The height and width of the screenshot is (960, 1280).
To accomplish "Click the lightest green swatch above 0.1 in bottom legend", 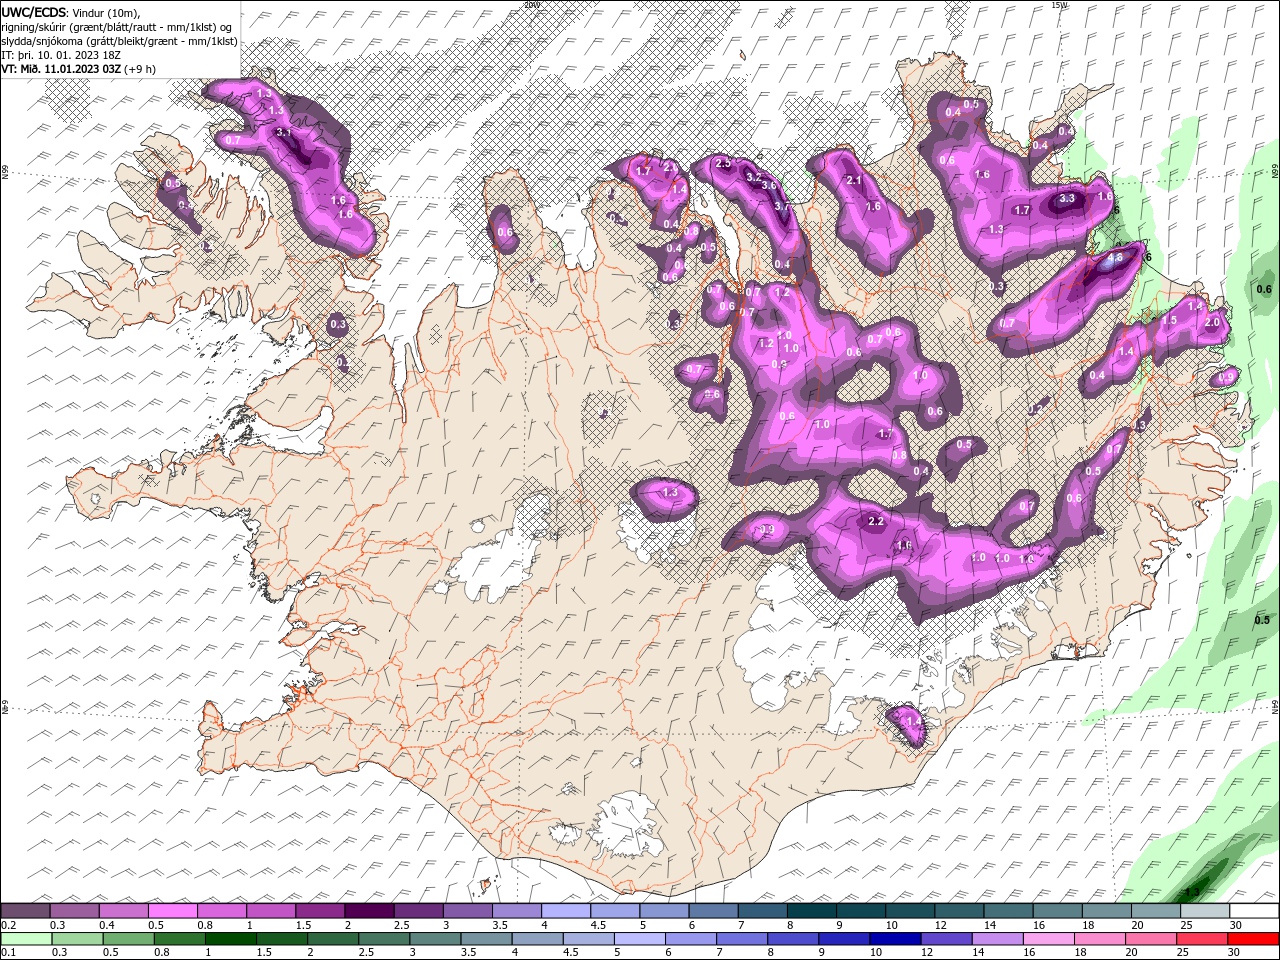I will [x=26, y=939].
